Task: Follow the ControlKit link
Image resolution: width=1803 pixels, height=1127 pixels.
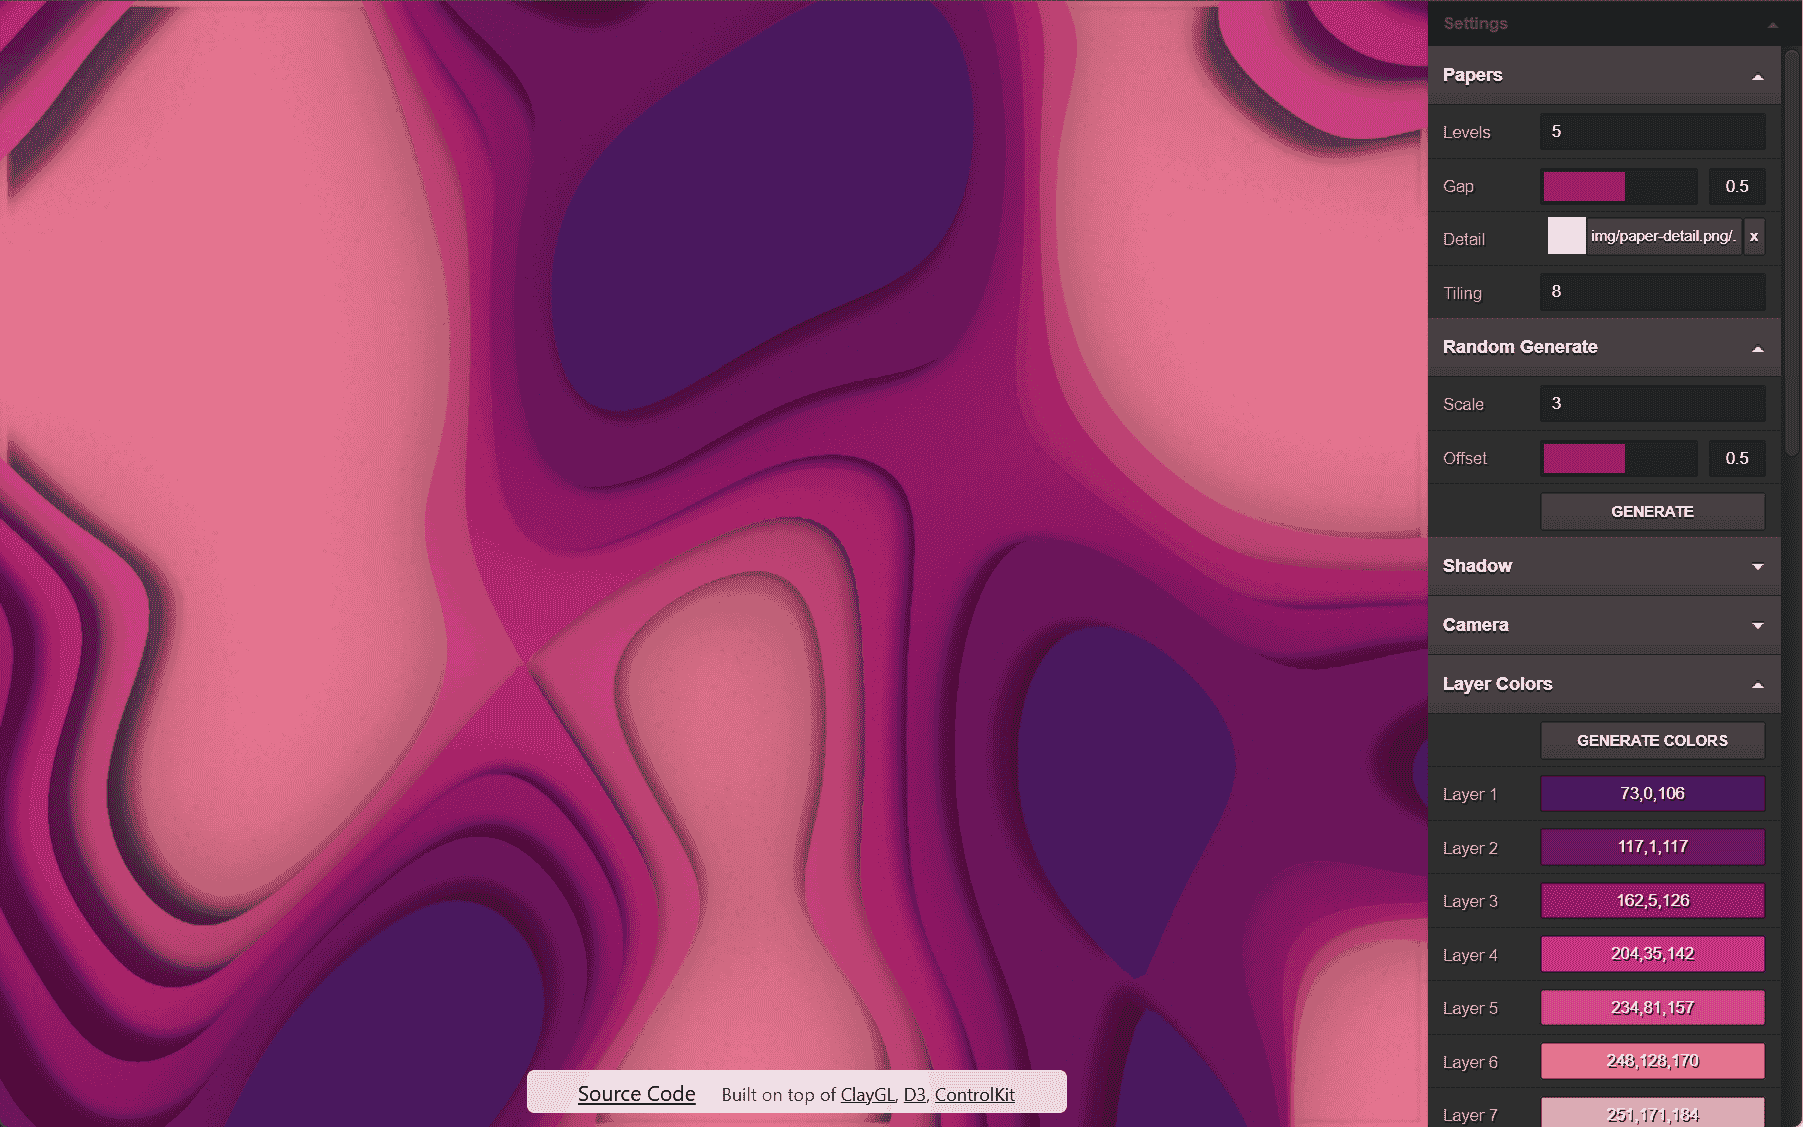Action: (974, 1095)
